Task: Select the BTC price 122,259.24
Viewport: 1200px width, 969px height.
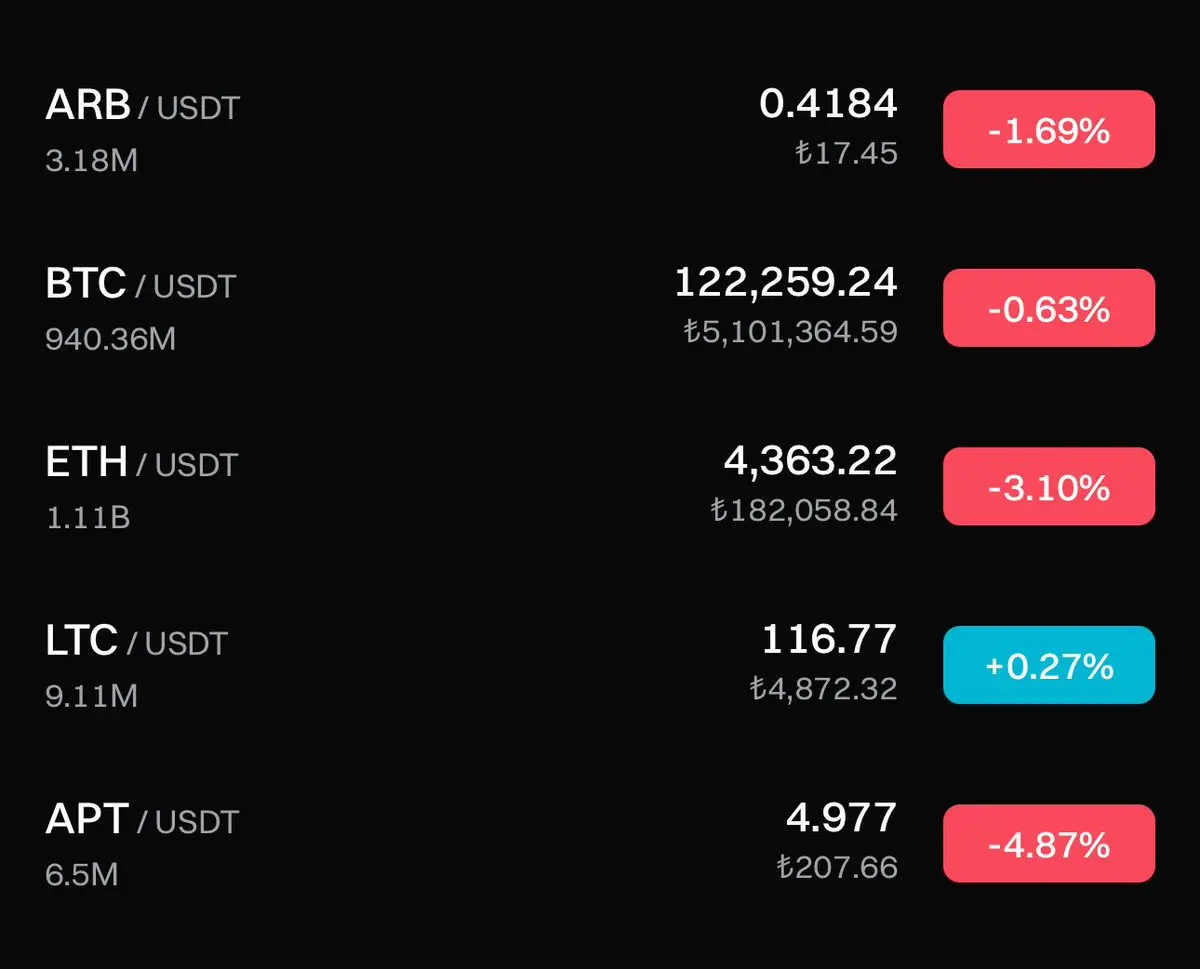Action: coord(785,283)
